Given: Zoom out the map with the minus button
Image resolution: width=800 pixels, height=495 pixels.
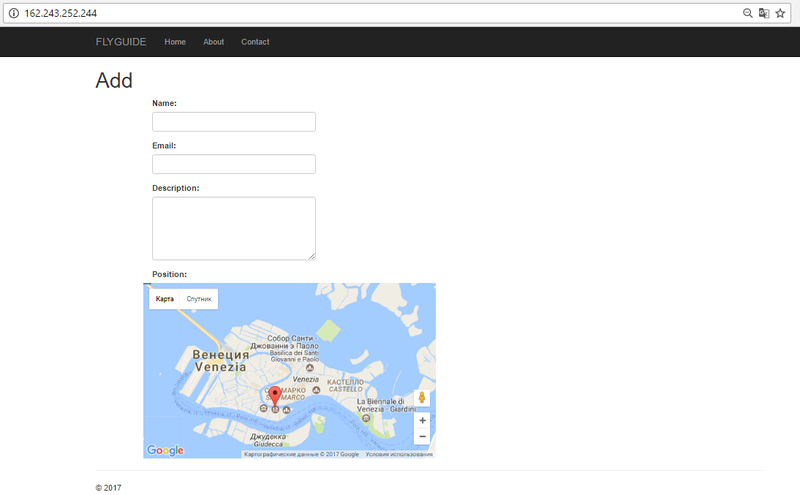Looking at the screenshot, I should click(422, 437).
